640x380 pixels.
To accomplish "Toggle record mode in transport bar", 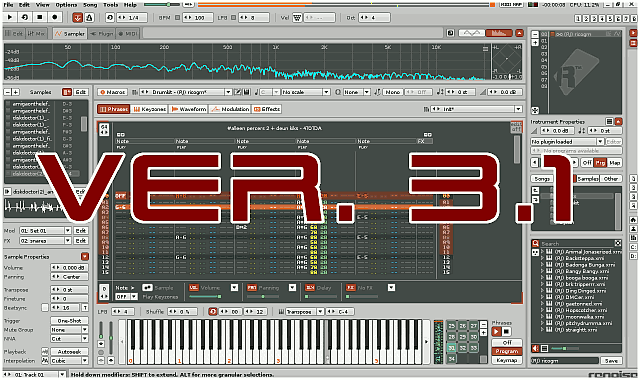I will (x=55, y=17).
